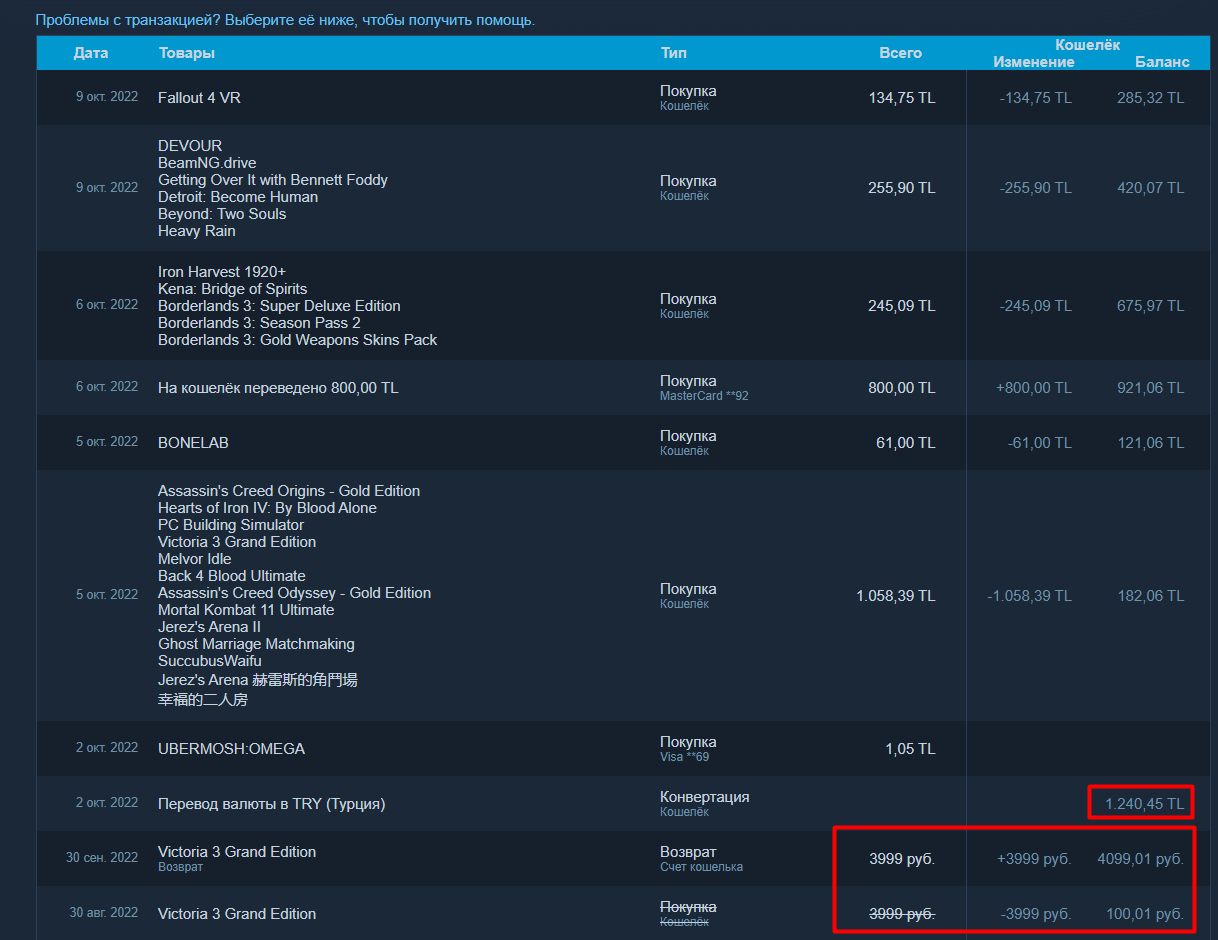Click the 100,01 руб. balance value
The height and width of the screenshot is (940, 1218).
coord(1144,914)
